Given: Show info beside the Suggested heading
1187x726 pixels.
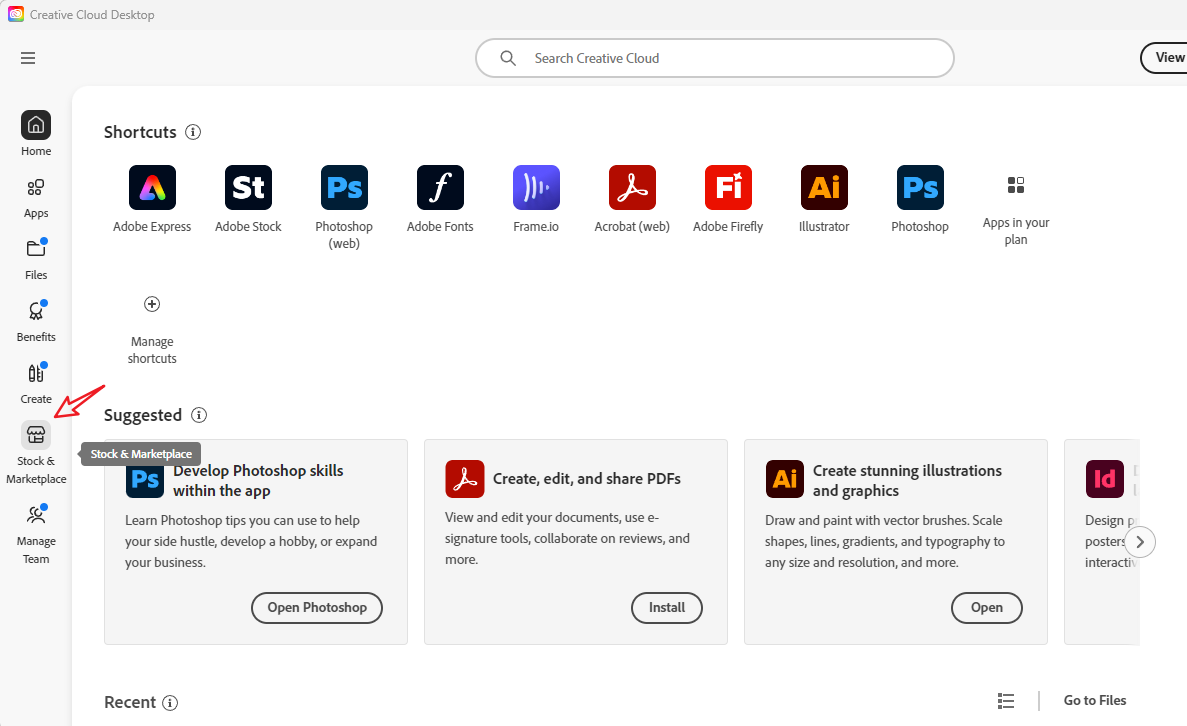Looking at the screenshot, I should point(199,415).
